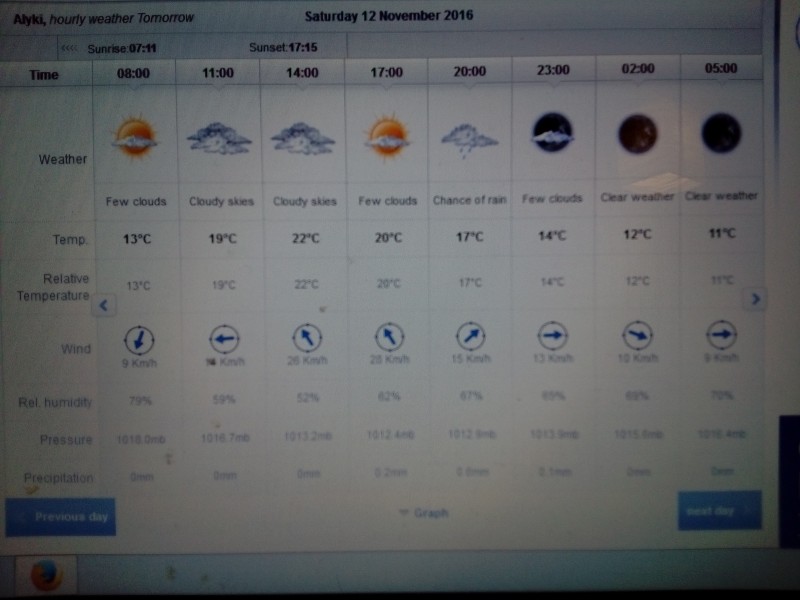Click the right chevron to show later hours
Viewport: 800px width, 600px height.
click(756, 299)
